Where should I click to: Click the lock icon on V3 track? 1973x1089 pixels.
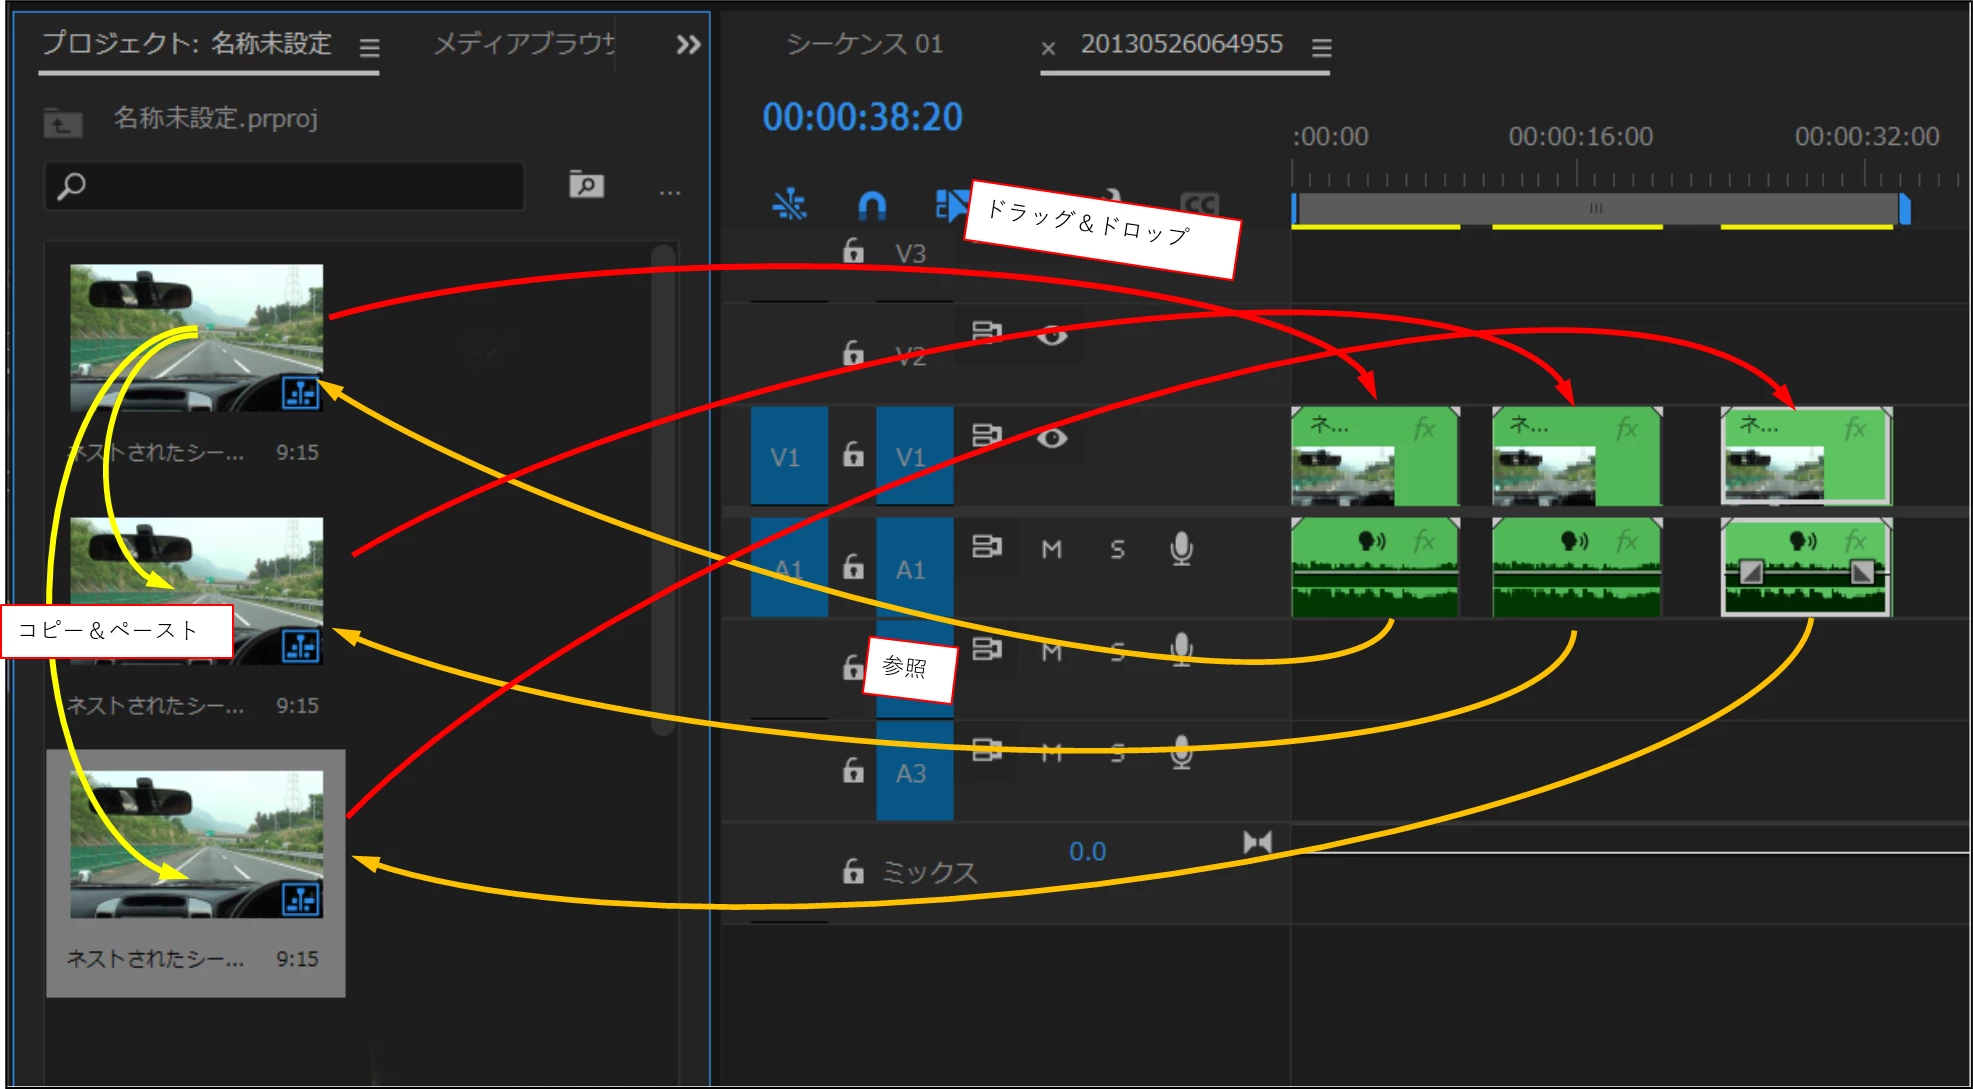coord(853,251)
